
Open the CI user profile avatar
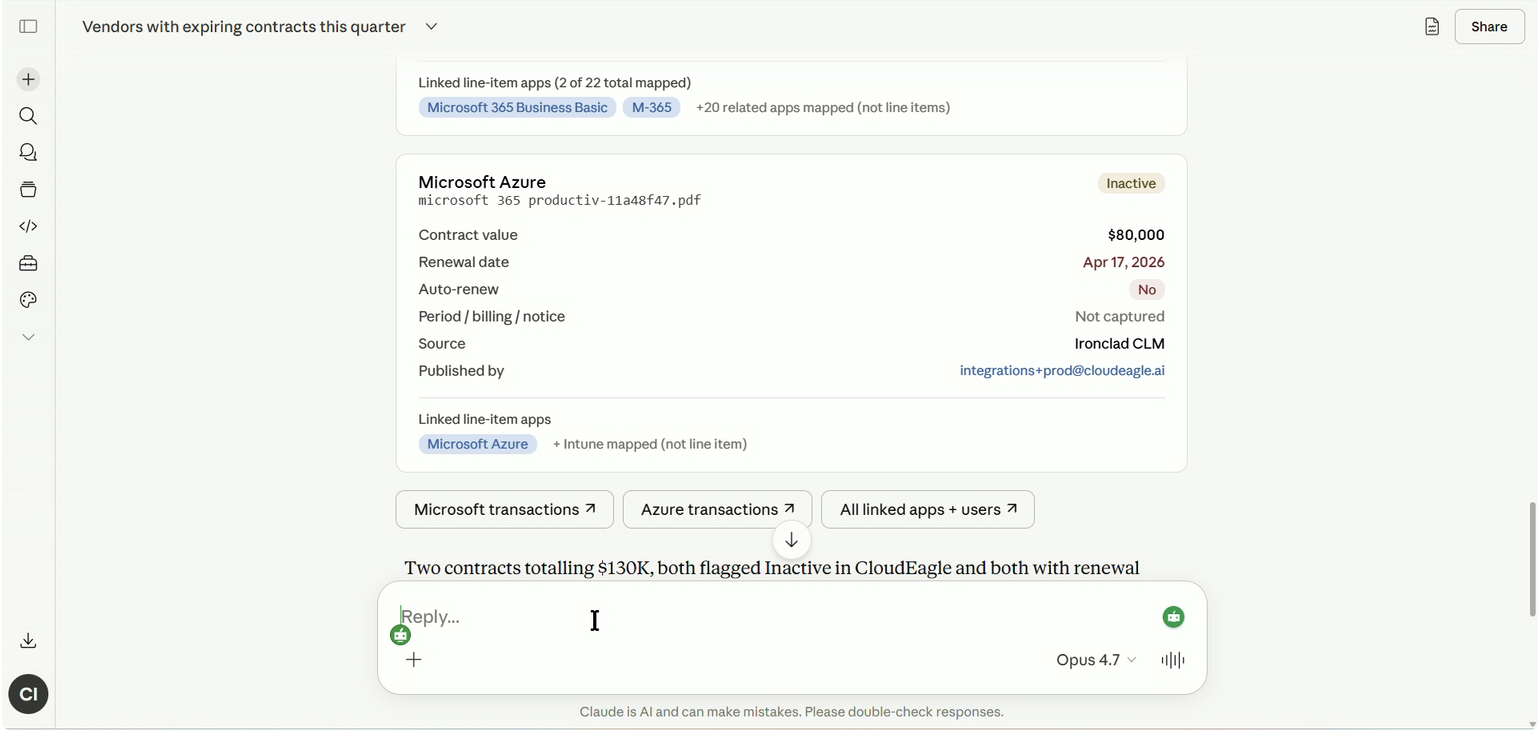[x=28, y=694]
